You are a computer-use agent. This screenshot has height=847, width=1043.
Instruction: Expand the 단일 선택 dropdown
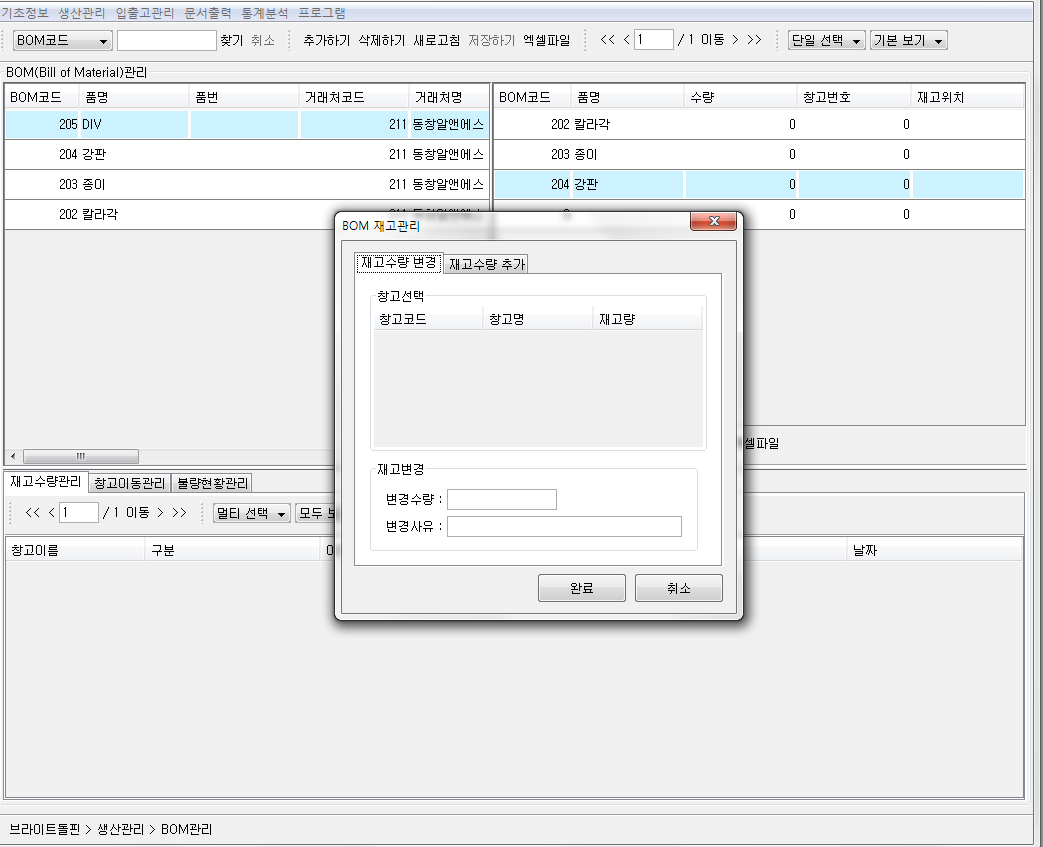(826, 41)
